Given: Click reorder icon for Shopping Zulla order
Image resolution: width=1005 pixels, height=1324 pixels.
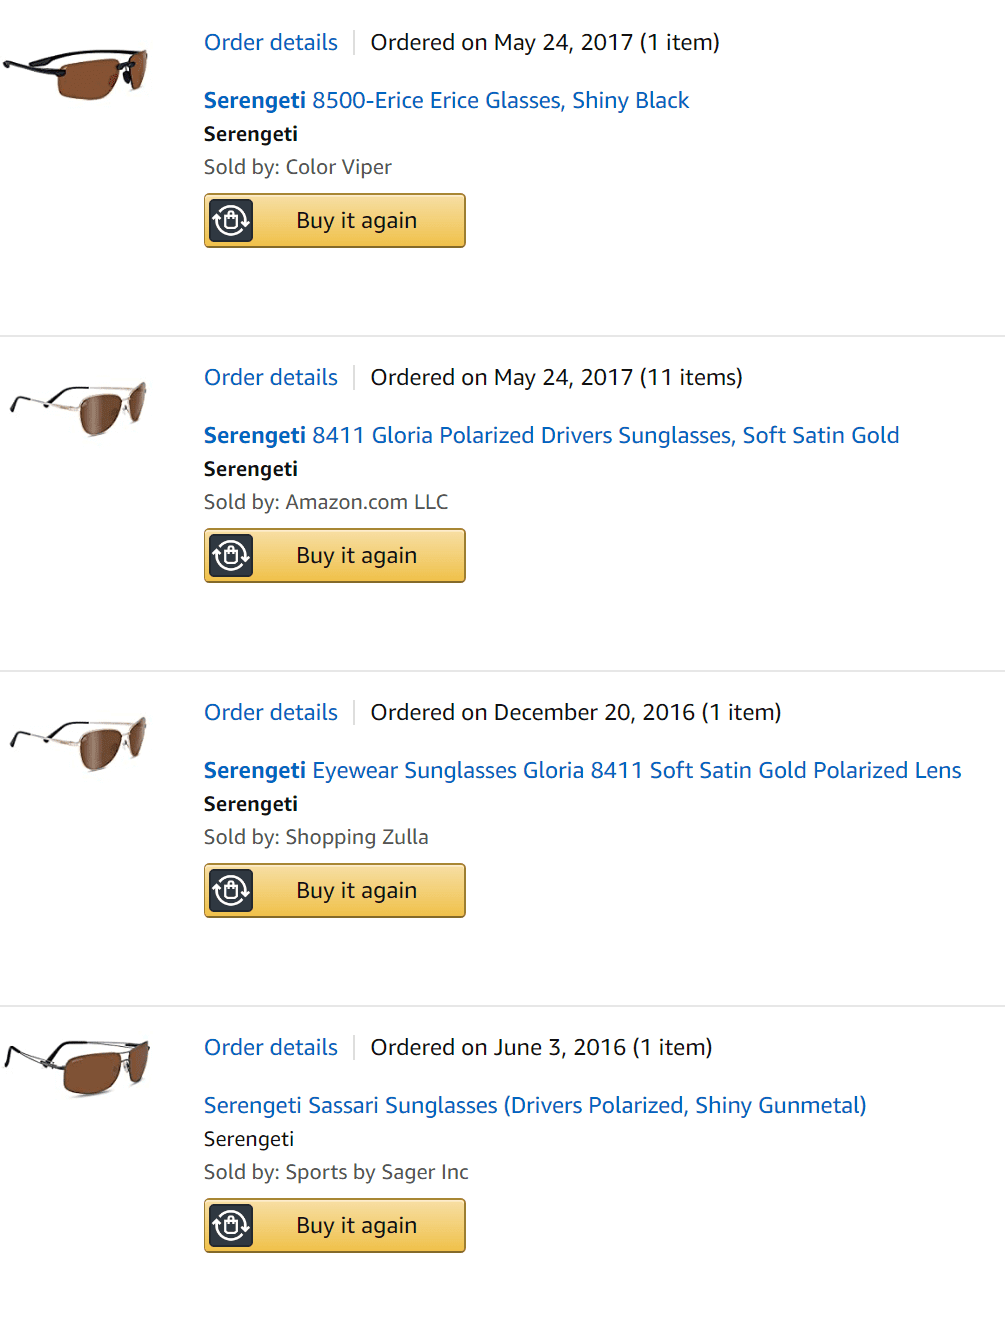Looking at the screenshot, I should click(x=231, y=891).
